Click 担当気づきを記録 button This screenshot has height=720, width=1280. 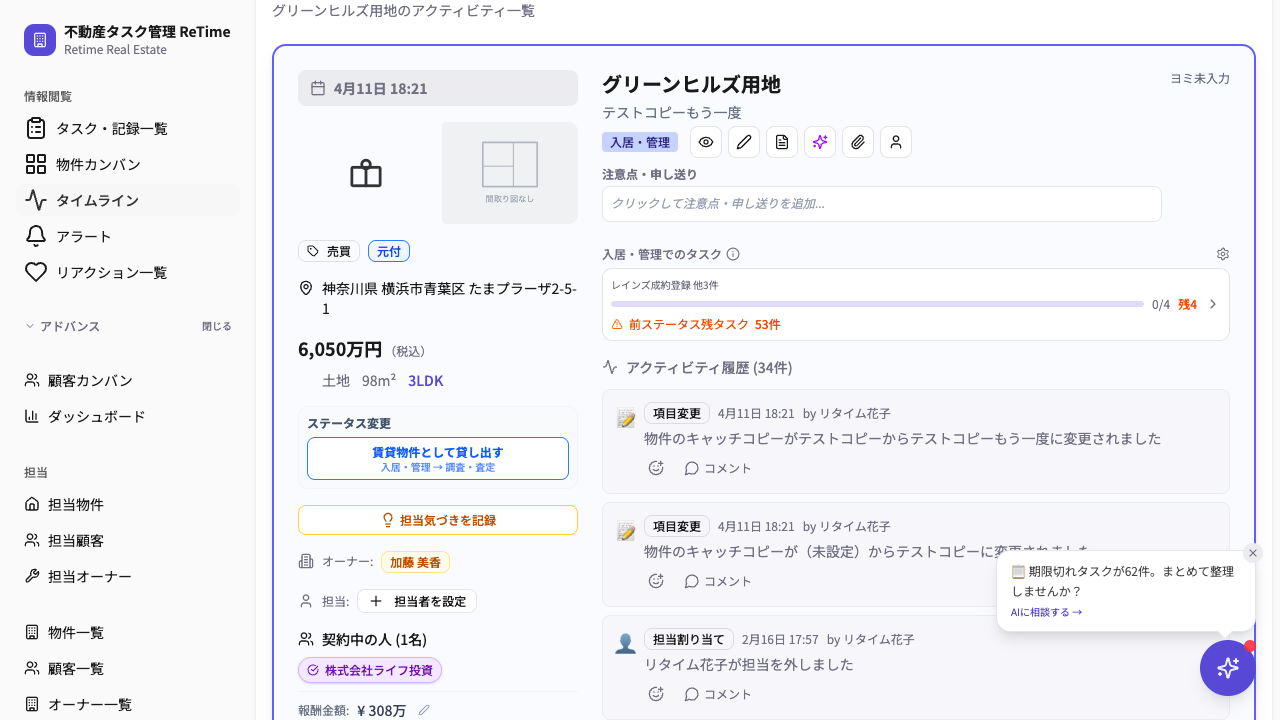point(438,520)
